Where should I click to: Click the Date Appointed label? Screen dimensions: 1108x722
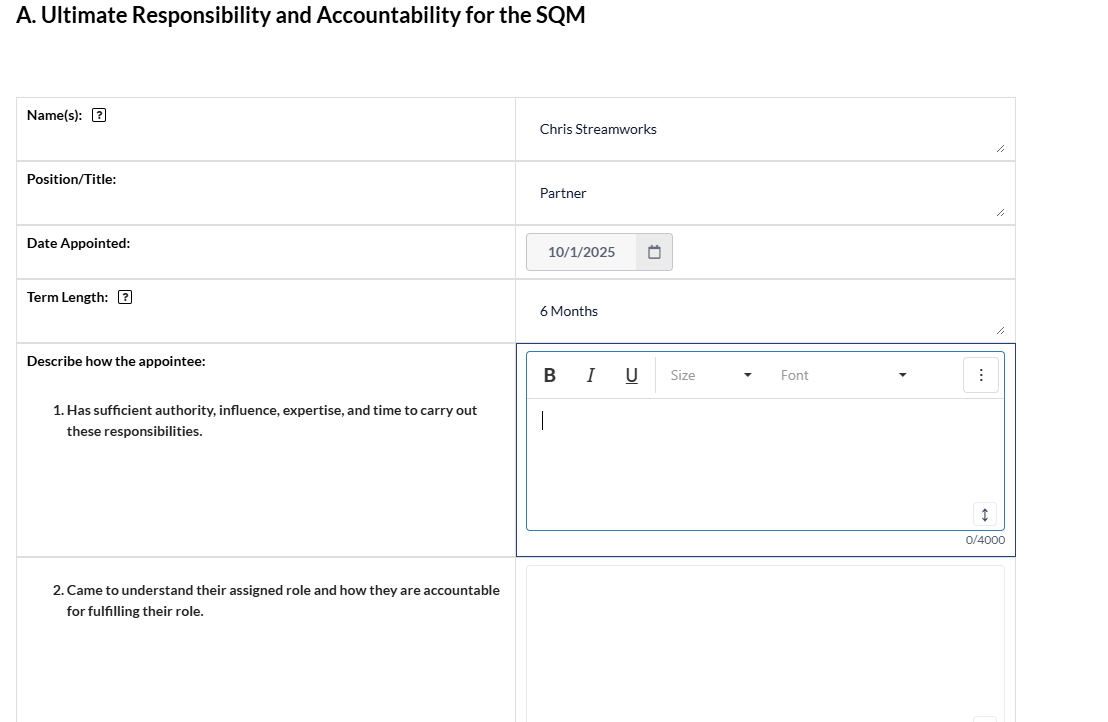pos(78,243)
